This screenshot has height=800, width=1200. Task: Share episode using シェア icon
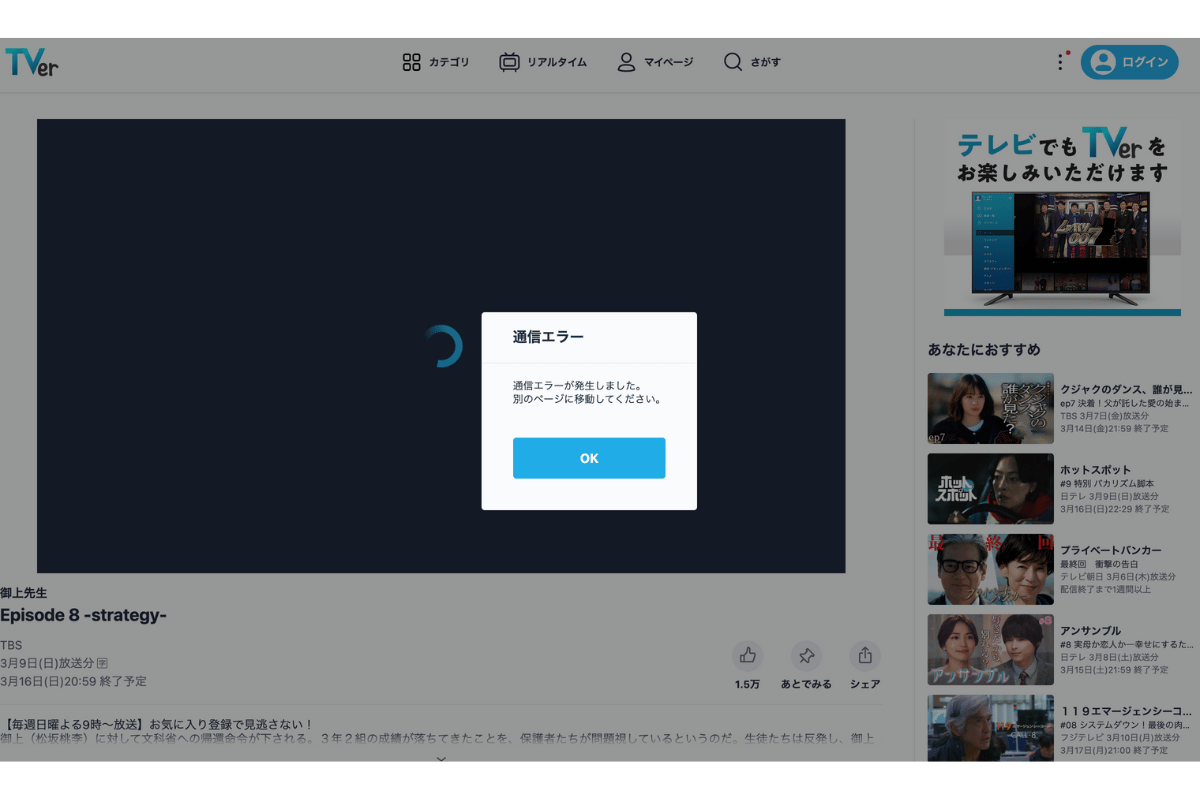(x=865, y=657)
